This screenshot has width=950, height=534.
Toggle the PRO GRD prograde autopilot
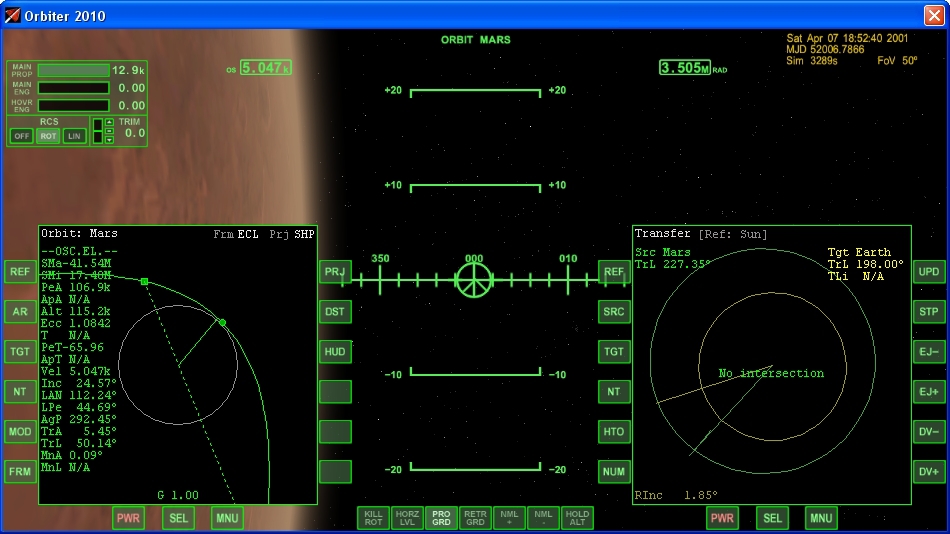(x=441, y=517)
